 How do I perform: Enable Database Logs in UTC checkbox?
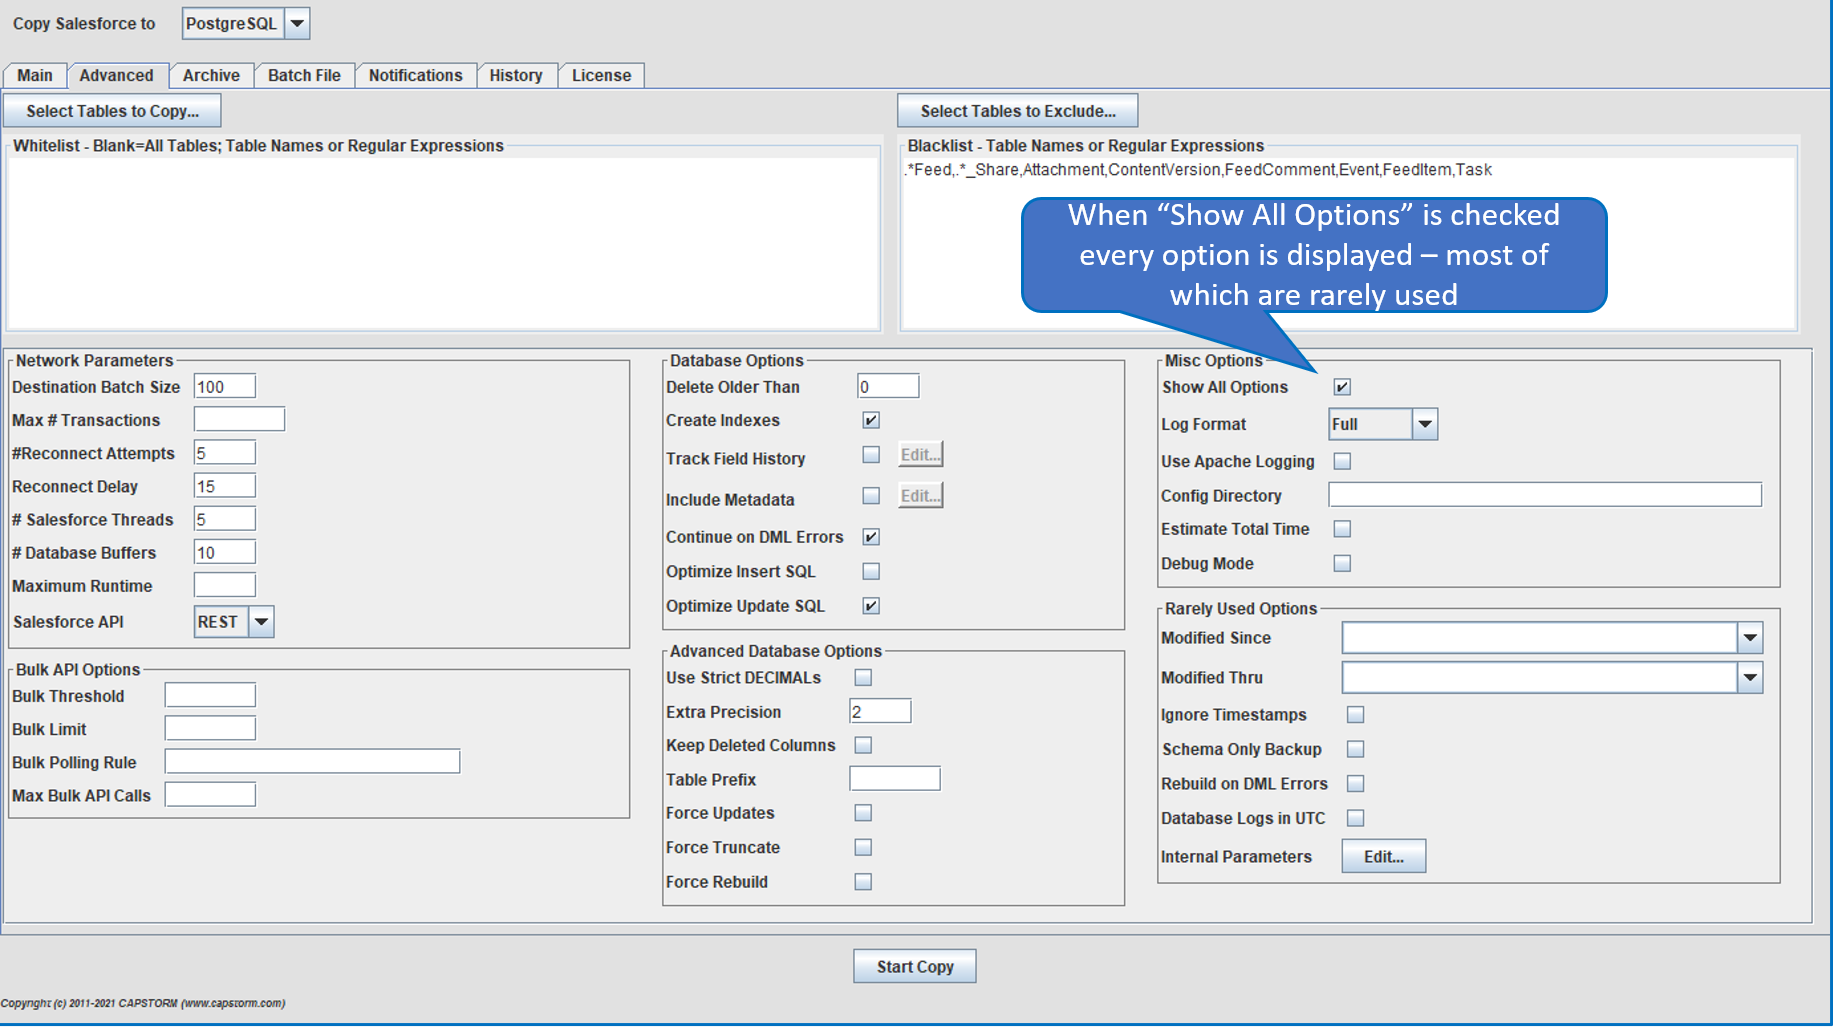pyautogui.click(x=1355, y=818)
